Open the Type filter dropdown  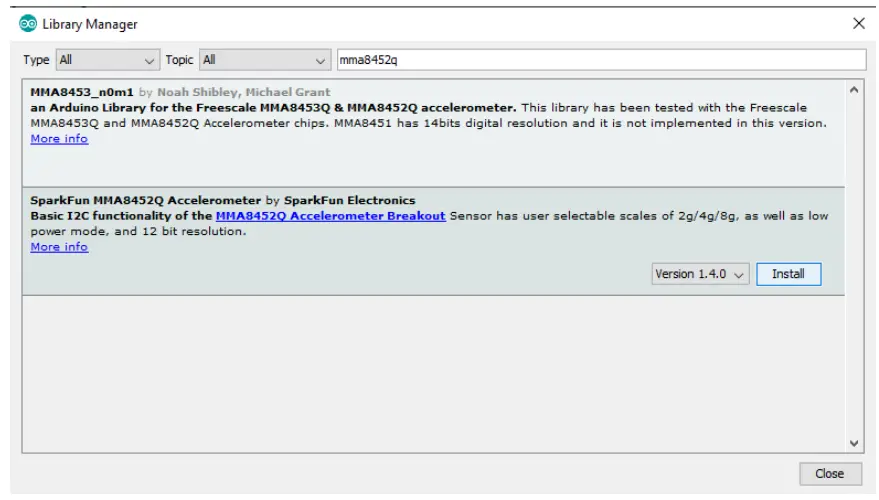pos(108,60)
